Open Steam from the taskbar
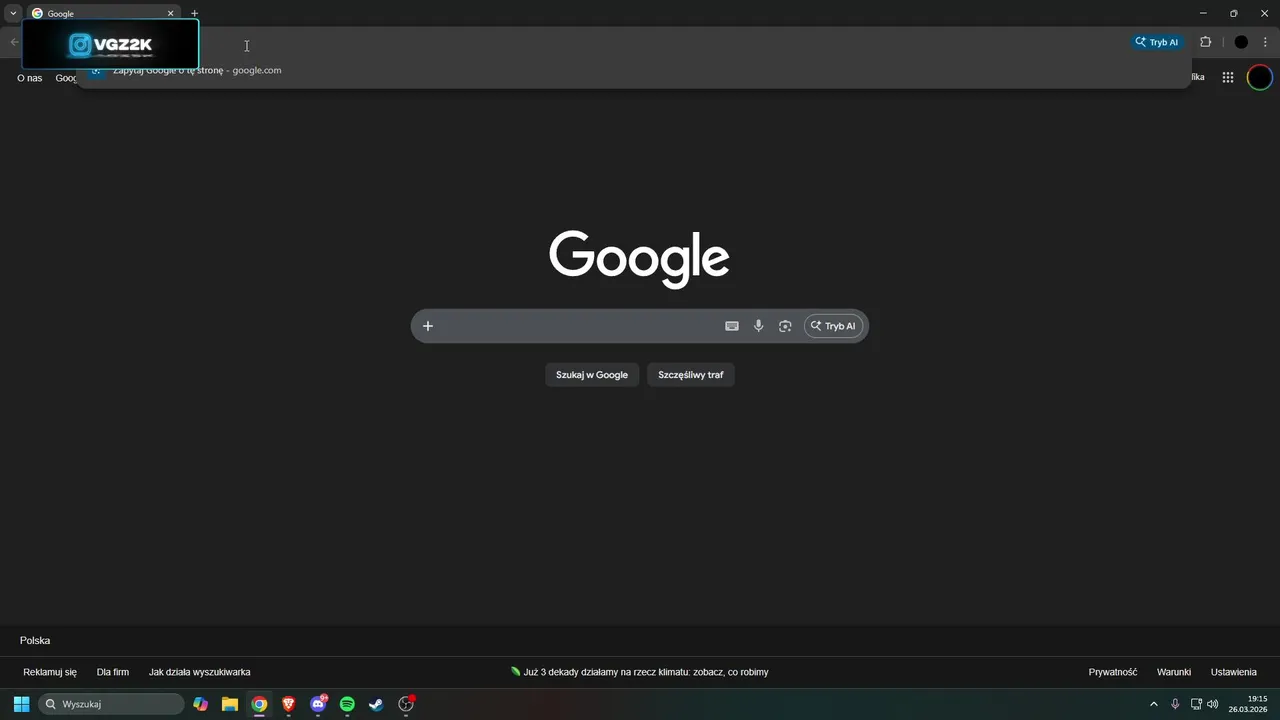The image size is (1280, 720). [376, 704]
